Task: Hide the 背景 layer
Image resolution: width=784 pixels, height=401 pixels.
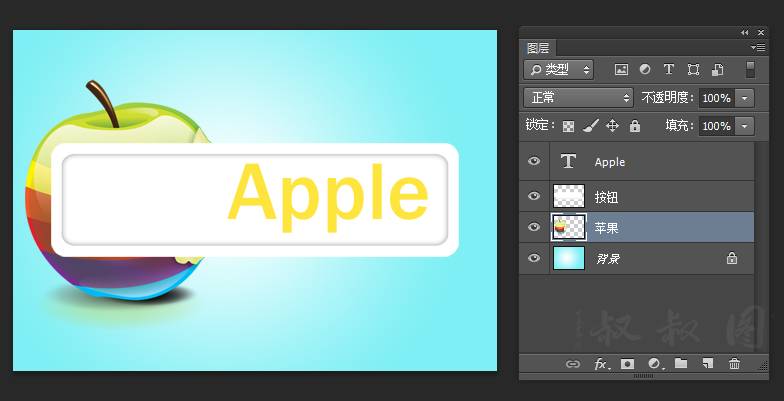Action: 534,258
